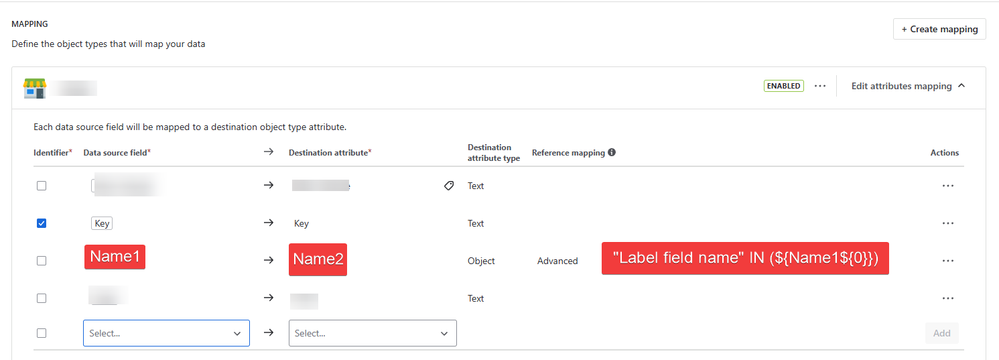
Task: Open the mapping's three-dot menu beside ENABLED
Action: (820, 86)
